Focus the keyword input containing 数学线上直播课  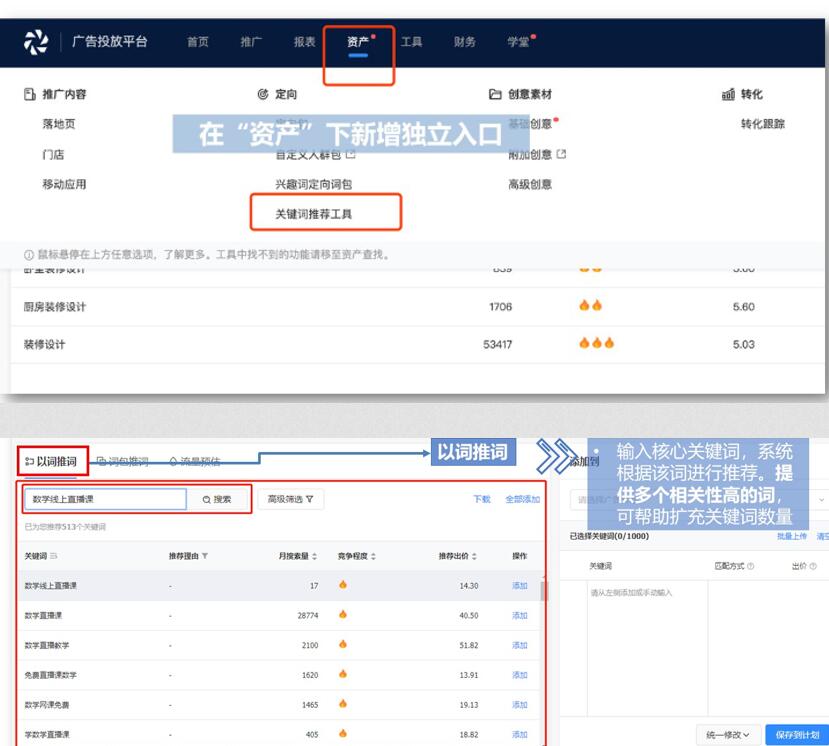(106, 499)
